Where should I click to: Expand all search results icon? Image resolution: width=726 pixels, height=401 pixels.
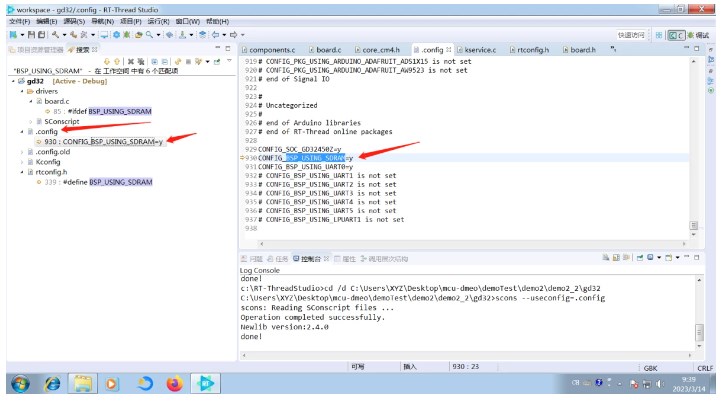[155, 61]
